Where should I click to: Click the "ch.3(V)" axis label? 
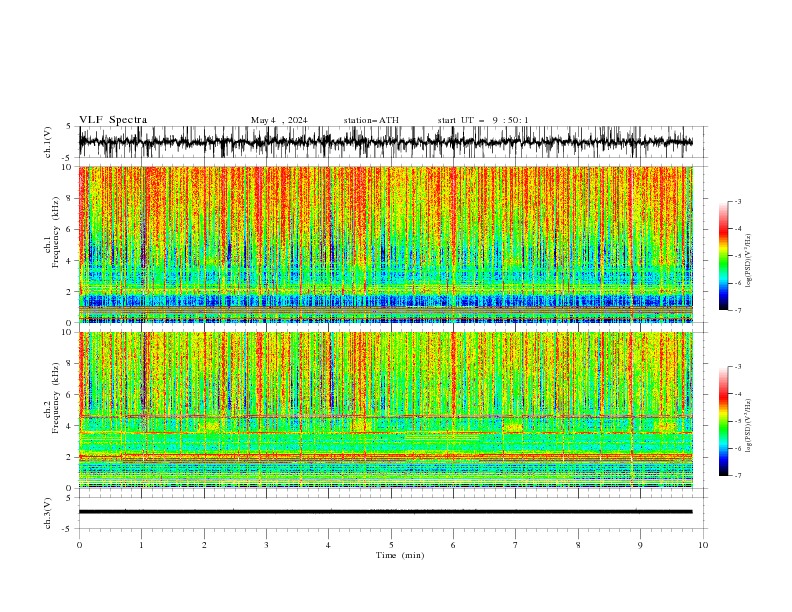(x=48, y=513)
